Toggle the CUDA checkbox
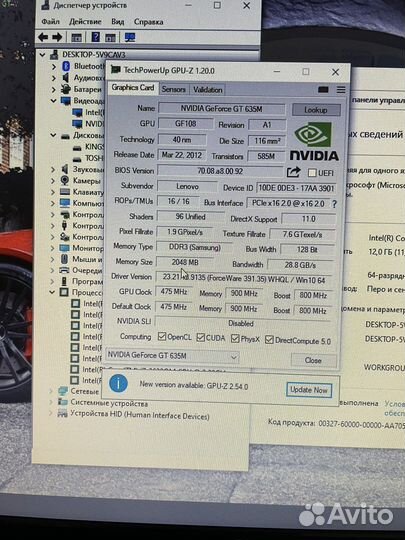 (x=200, y=338)
